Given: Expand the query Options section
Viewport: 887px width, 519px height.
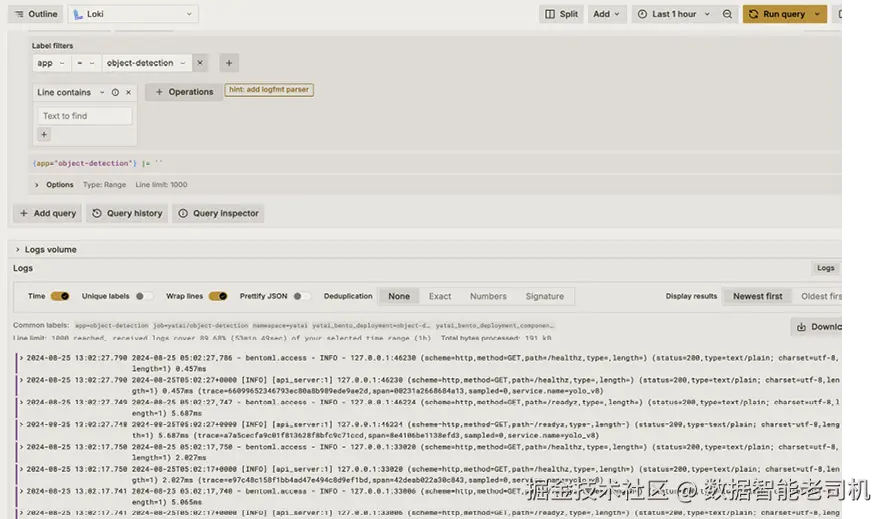Looking at the screenshot, I should 54,185.
